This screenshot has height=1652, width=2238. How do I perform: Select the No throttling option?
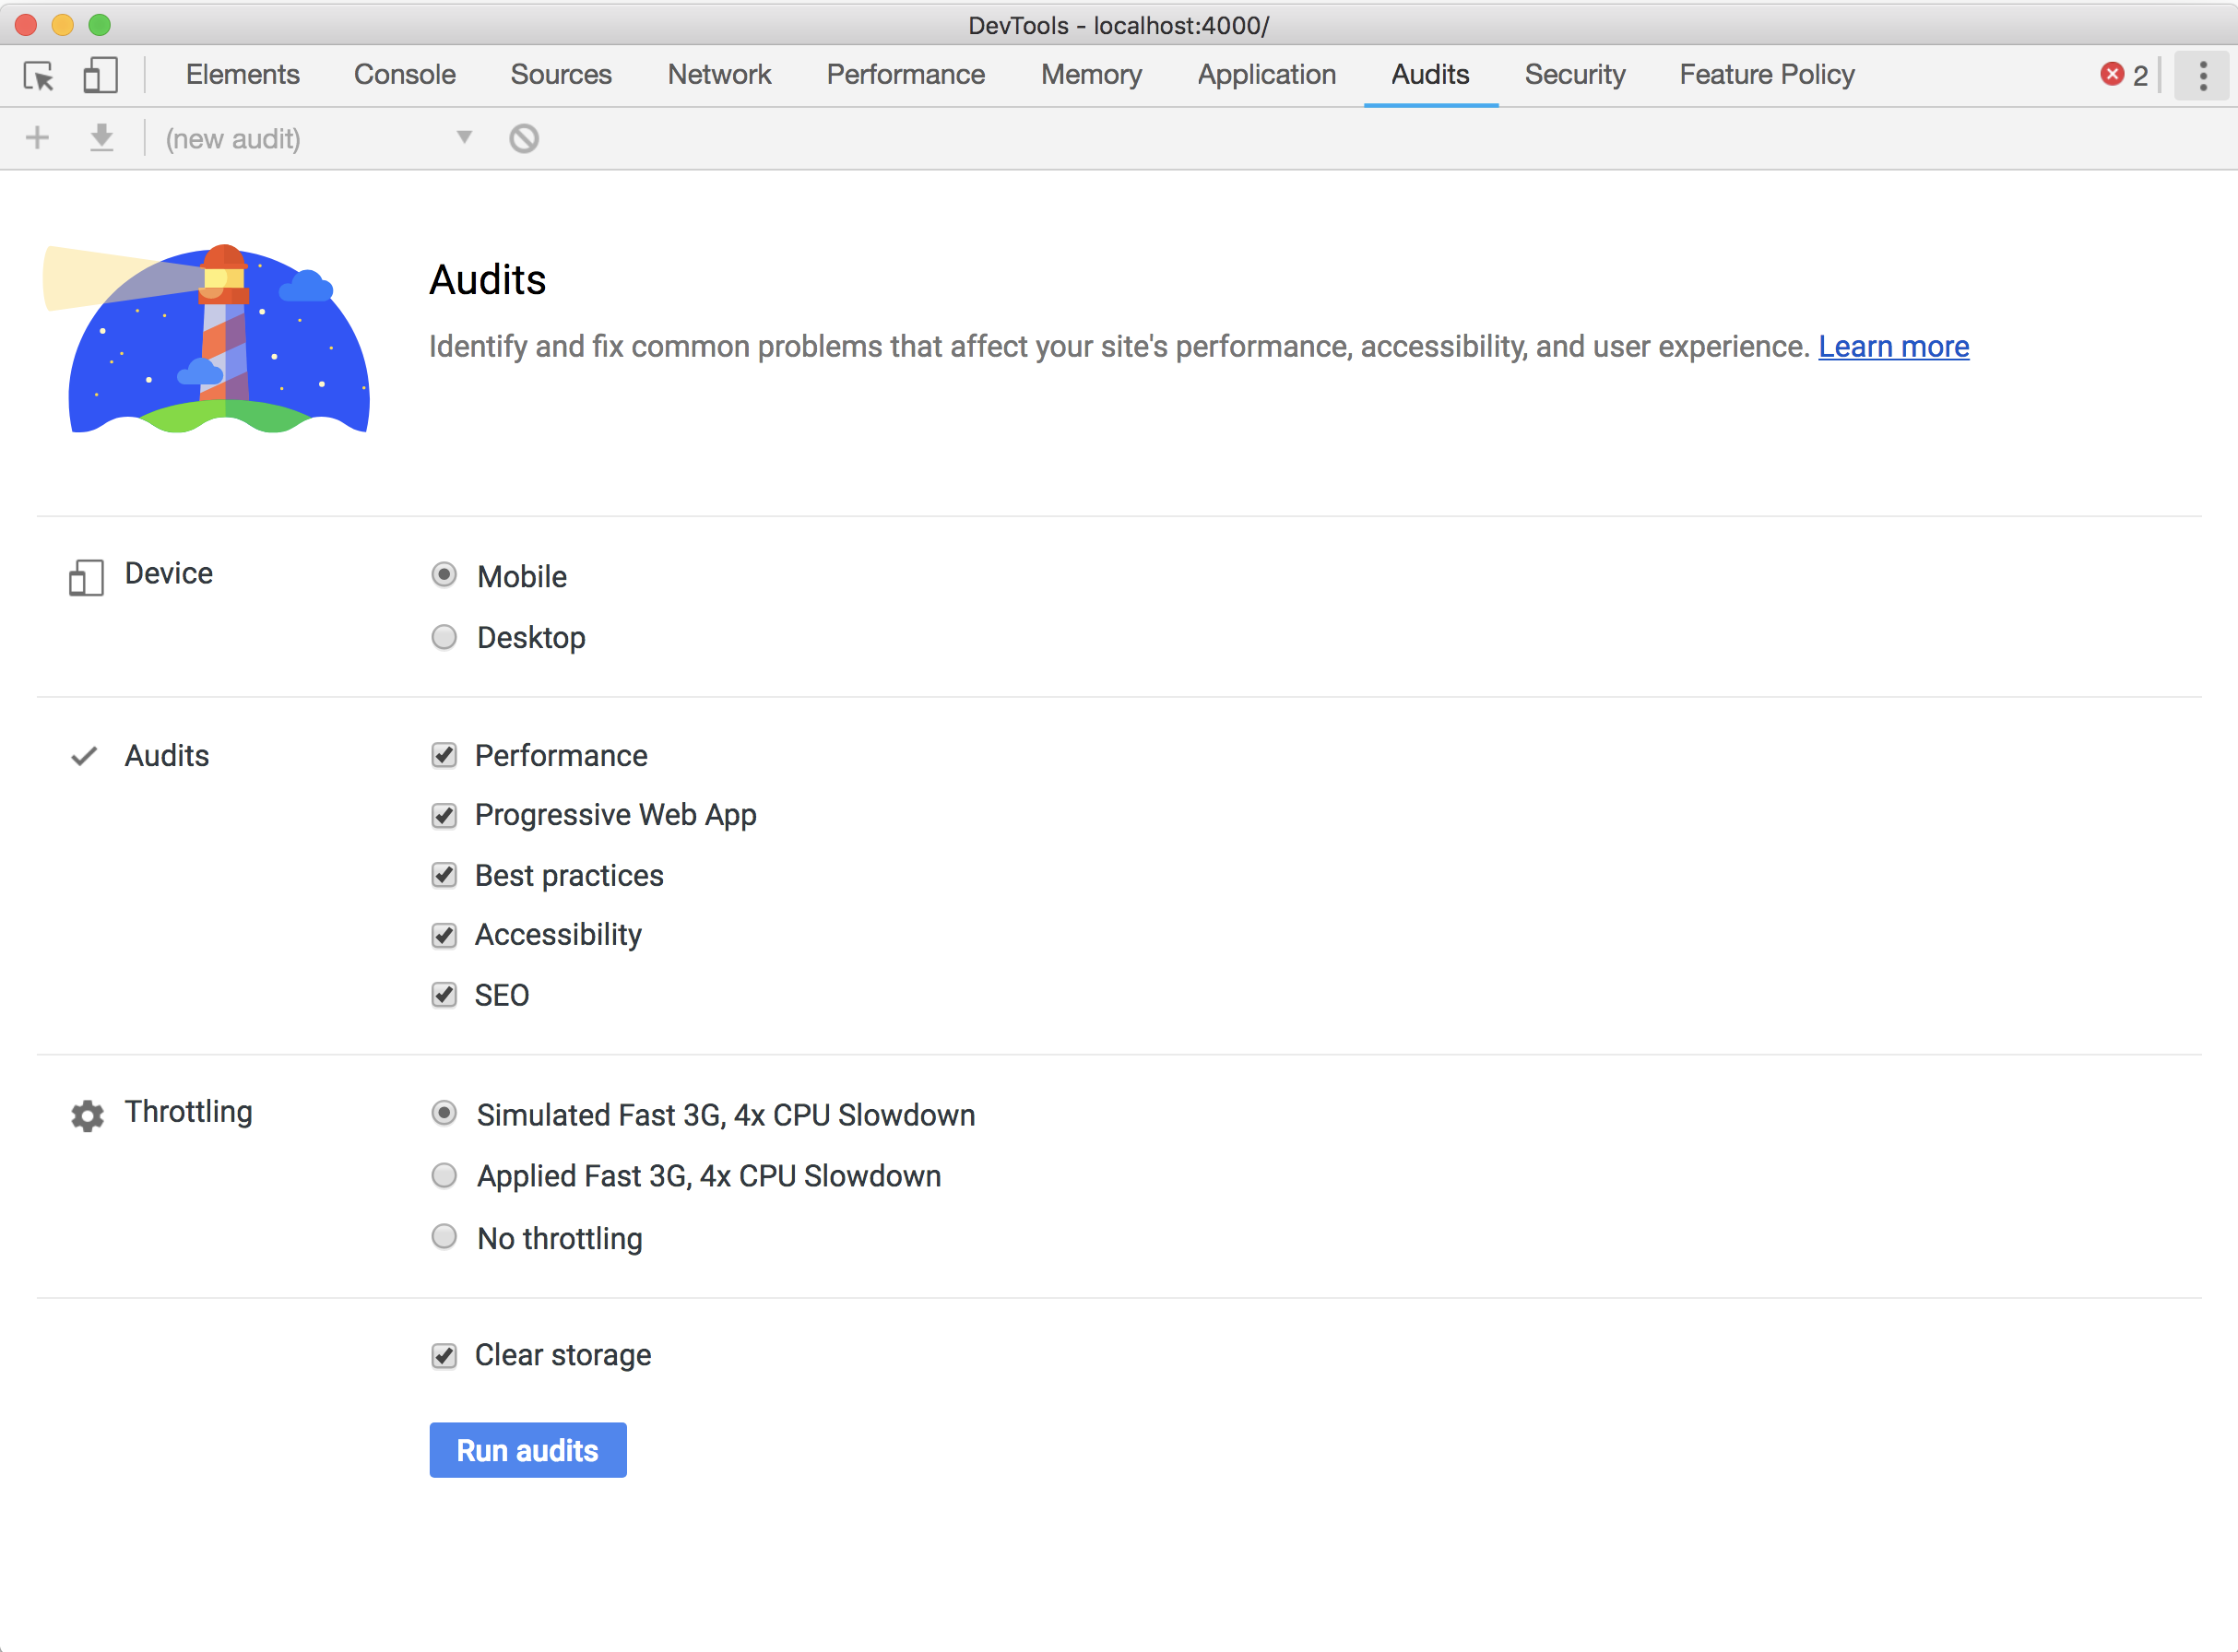pos(444,1237)
